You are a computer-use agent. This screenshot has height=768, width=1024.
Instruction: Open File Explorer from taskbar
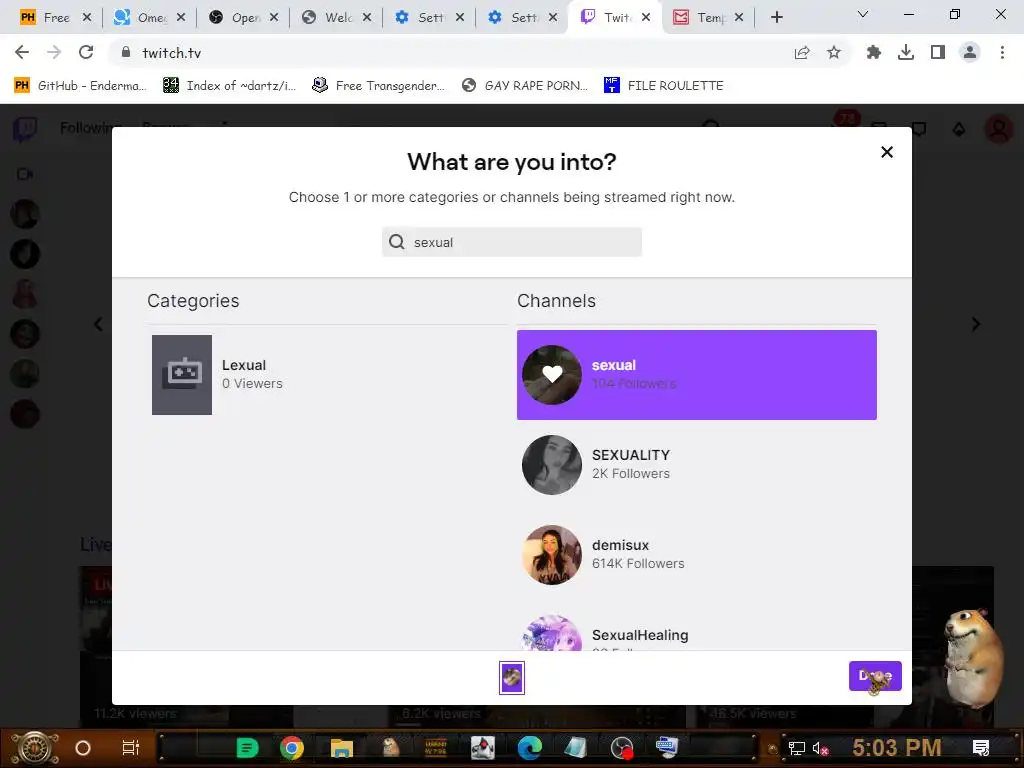342,748
